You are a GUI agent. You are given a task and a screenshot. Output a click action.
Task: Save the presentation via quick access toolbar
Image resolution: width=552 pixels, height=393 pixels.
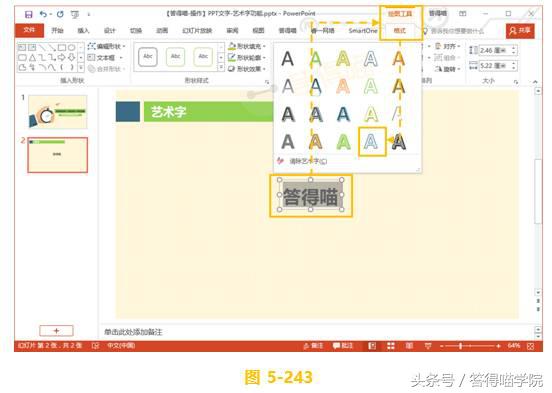point(29,14)
